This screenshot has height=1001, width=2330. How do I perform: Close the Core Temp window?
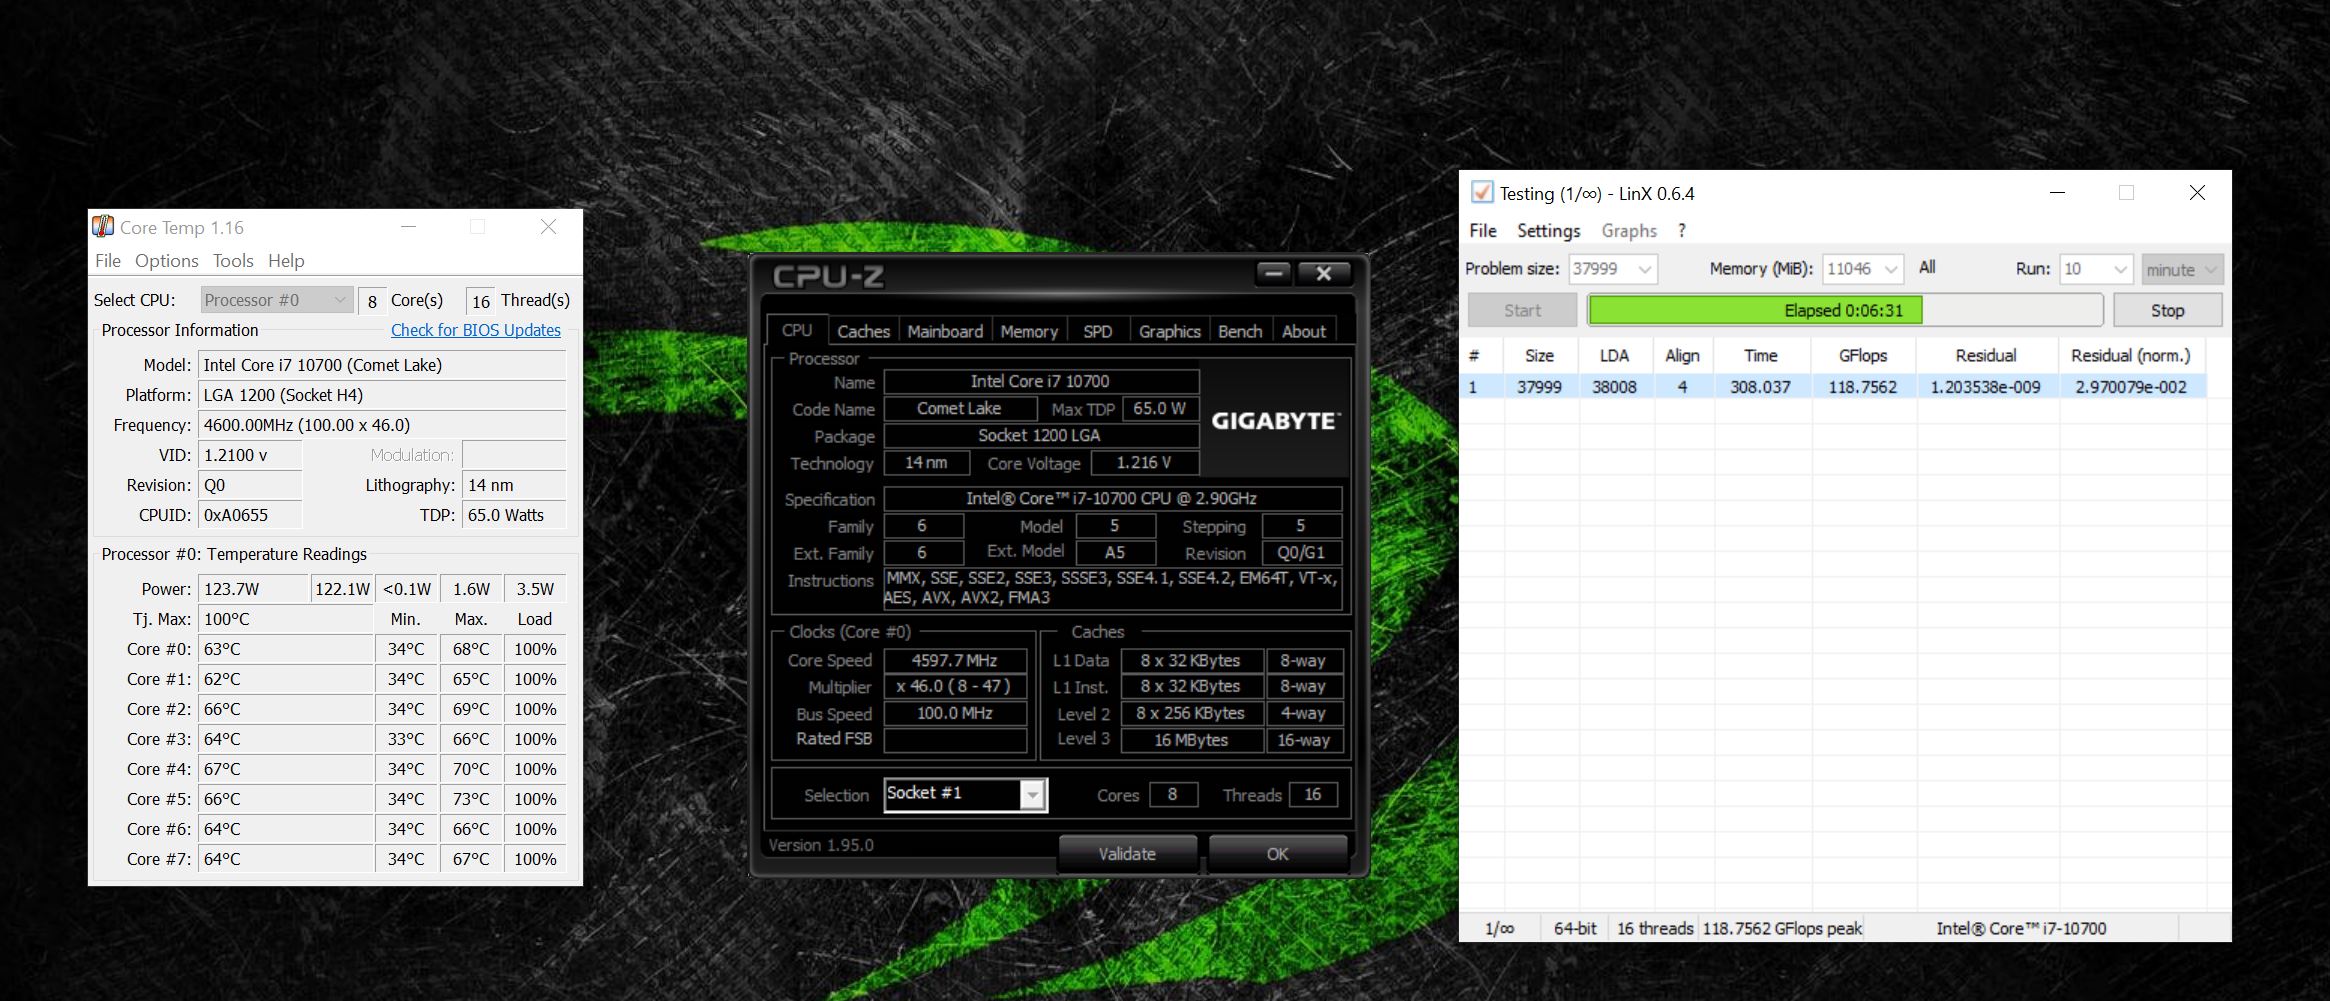pos(548,227)
